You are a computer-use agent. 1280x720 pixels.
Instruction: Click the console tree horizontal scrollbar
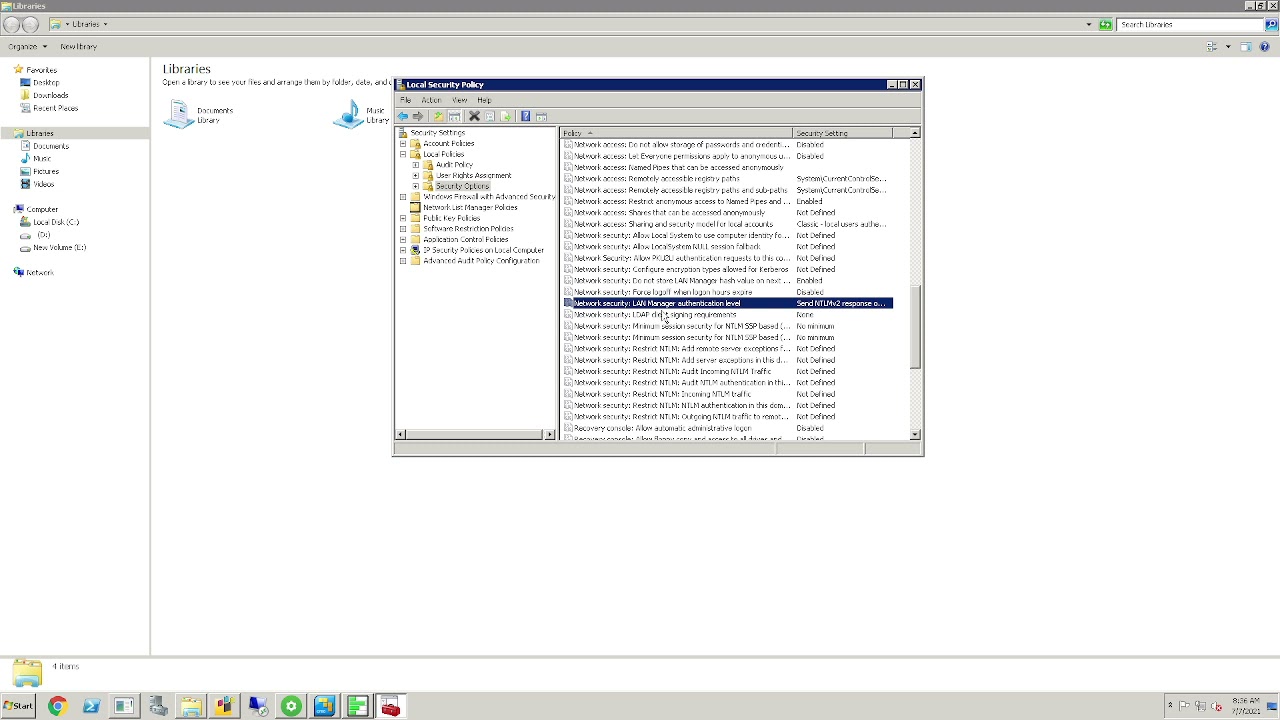pos(475,434)
